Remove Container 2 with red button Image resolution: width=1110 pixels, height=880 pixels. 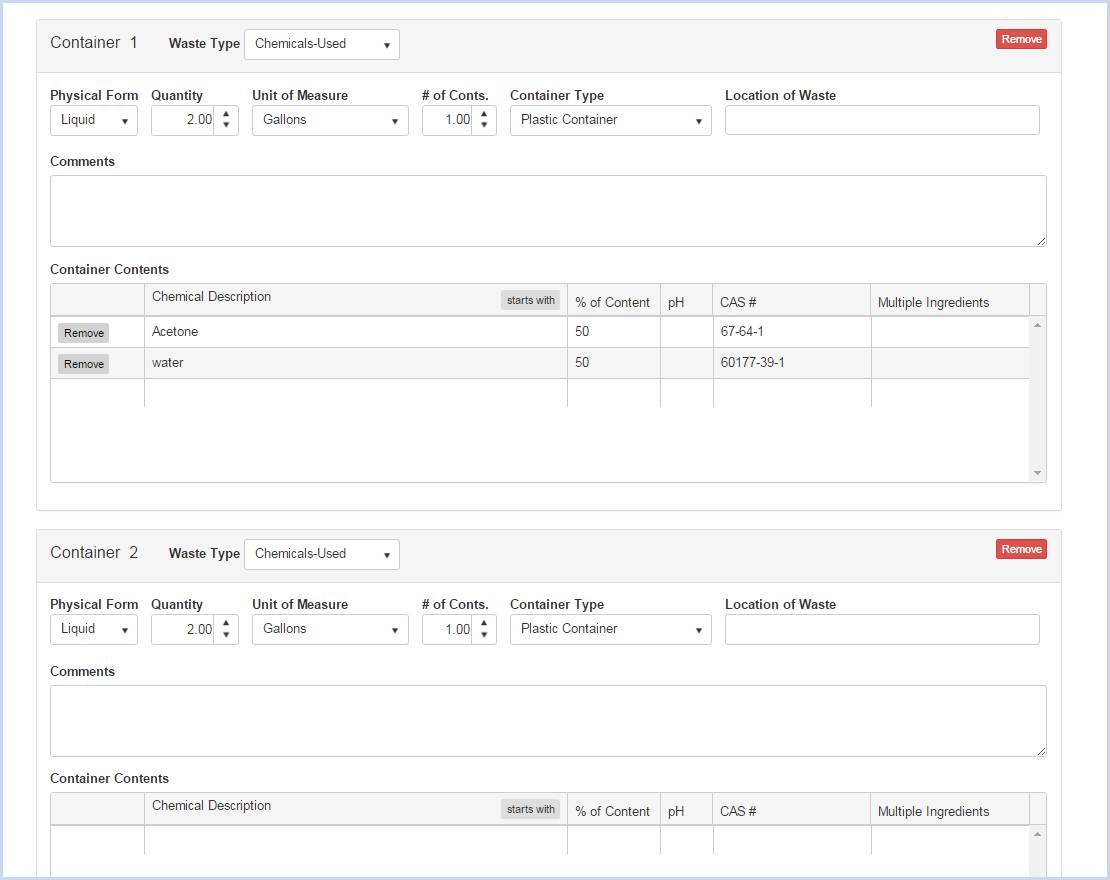point(1021,549)
